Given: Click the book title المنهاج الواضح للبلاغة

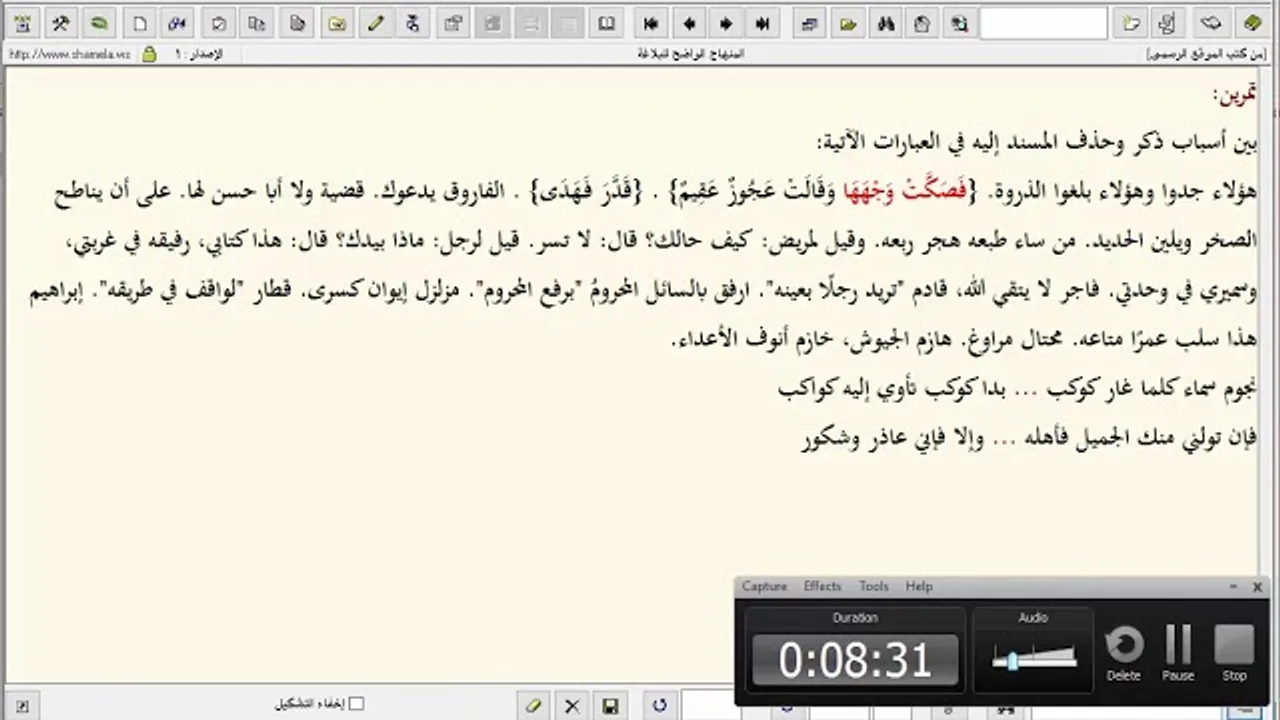Looking at the screenshot, I should point(691,54).
